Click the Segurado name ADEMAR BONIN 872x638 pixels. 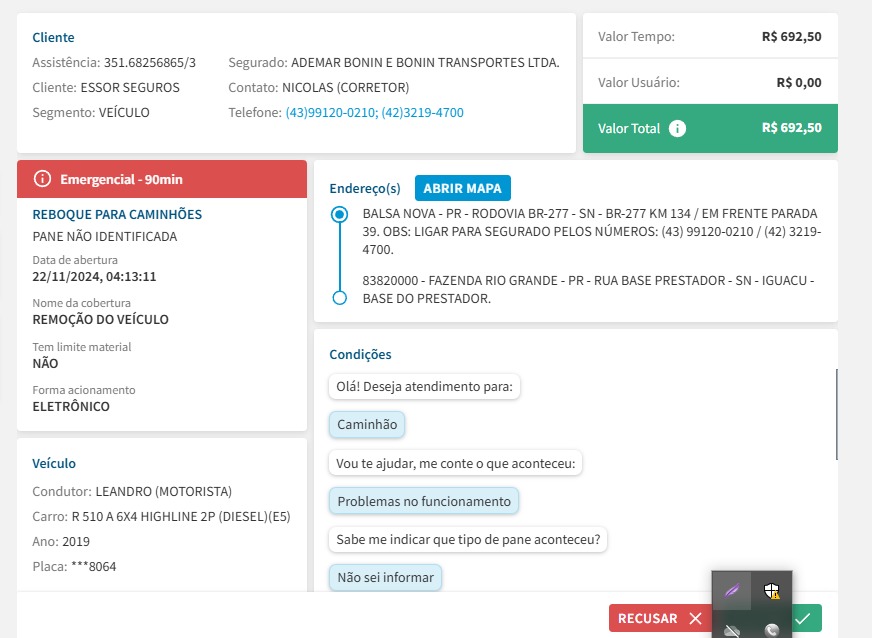point(425,62)
